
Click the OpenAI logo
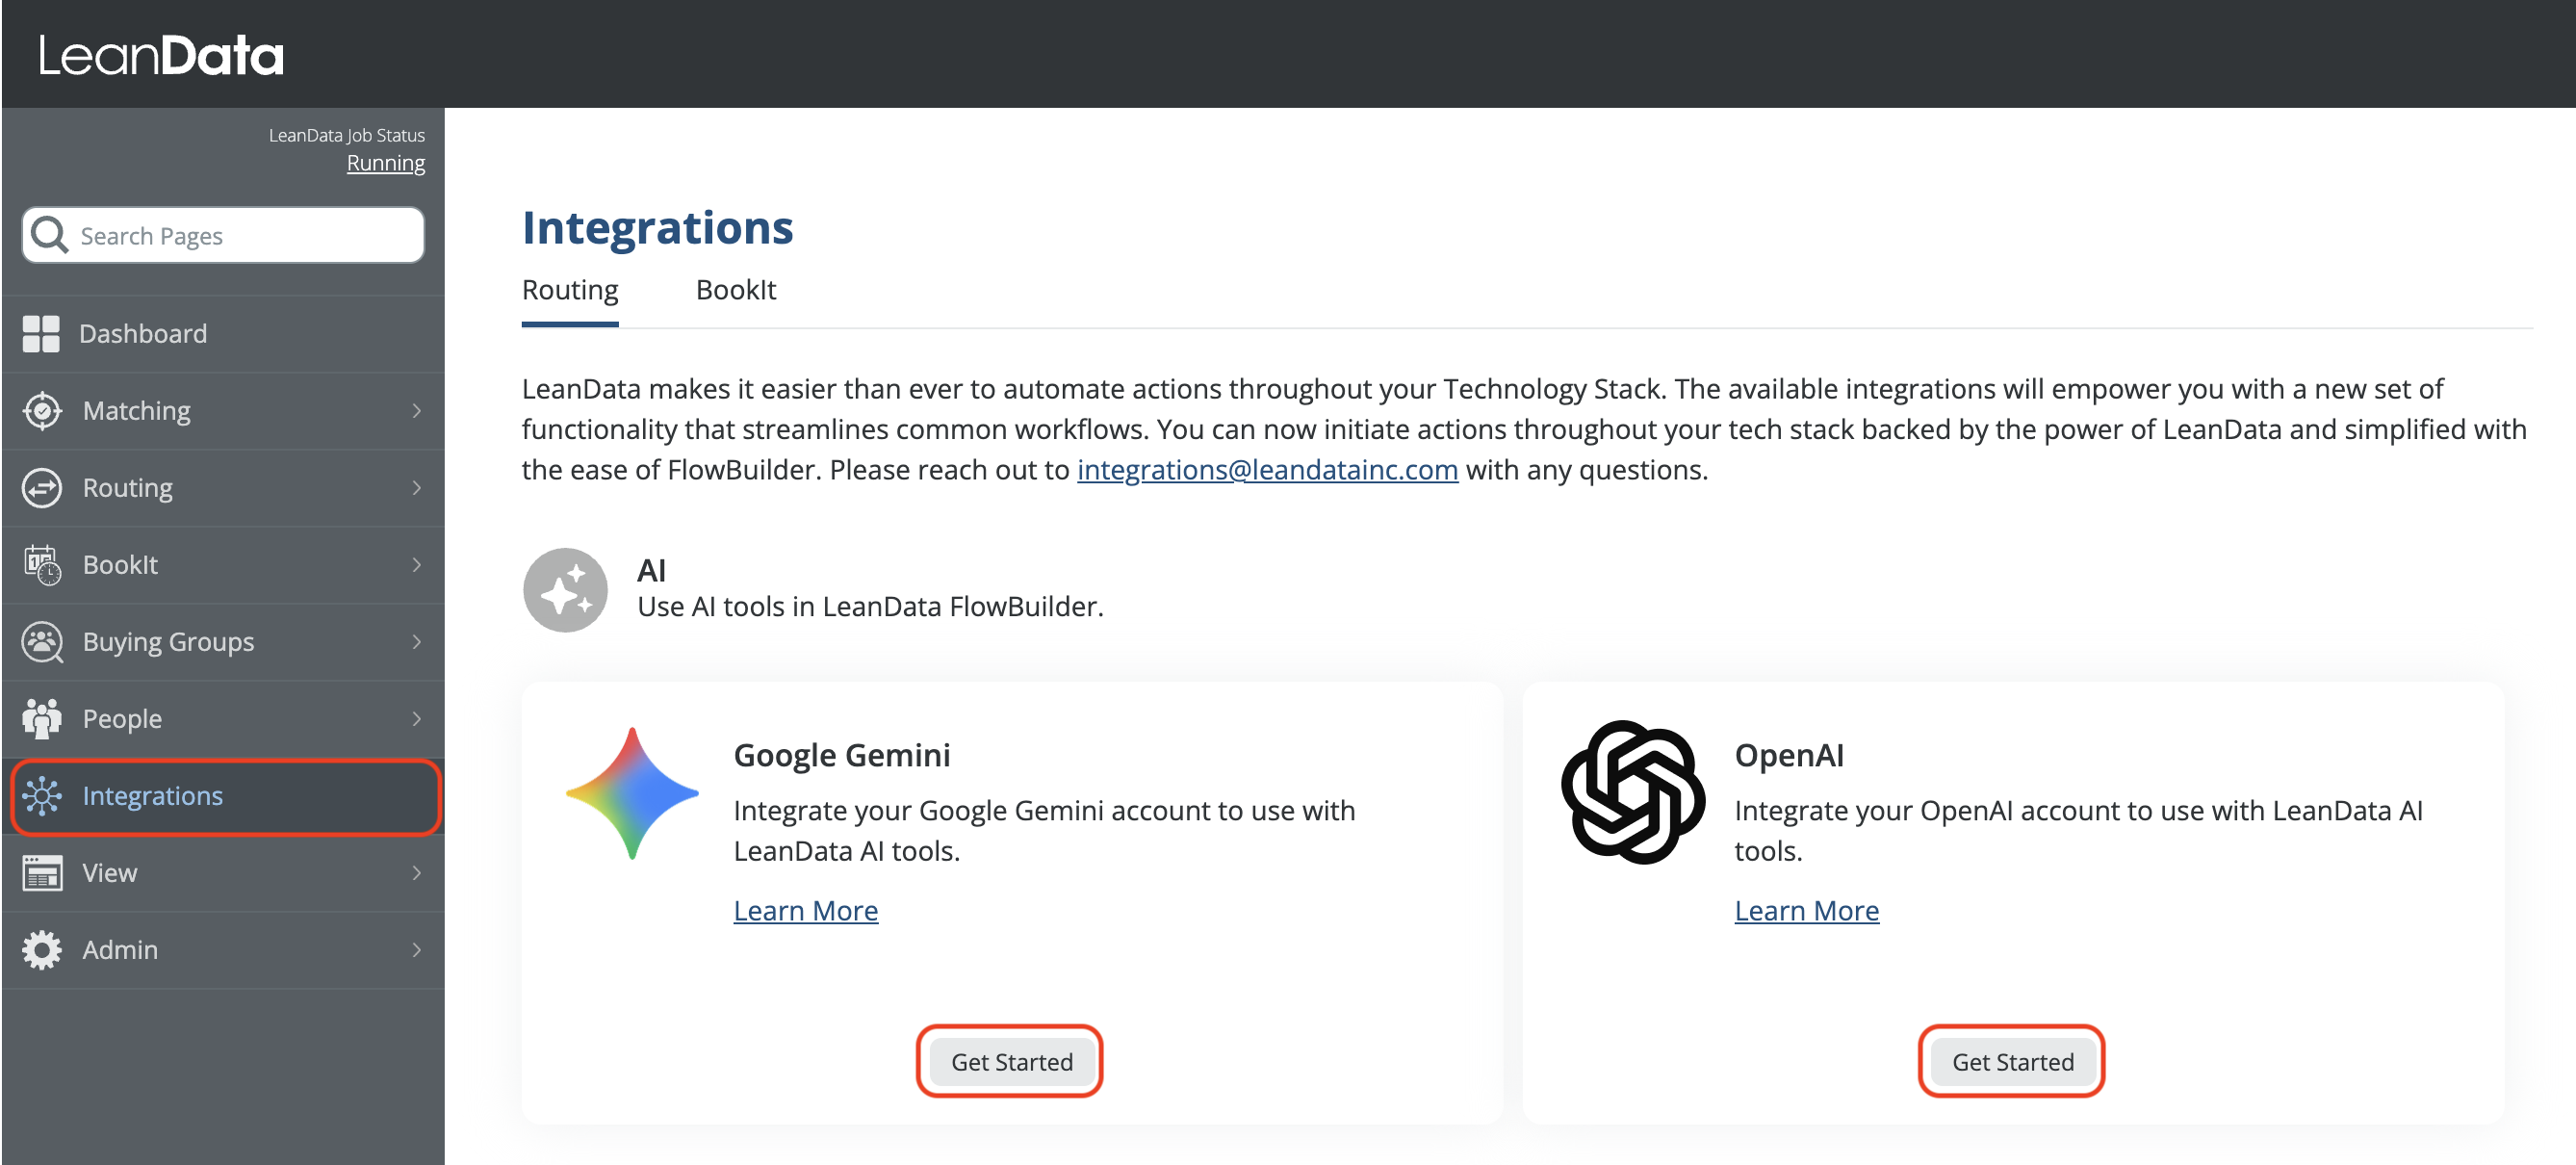(x=1632, y=791)
